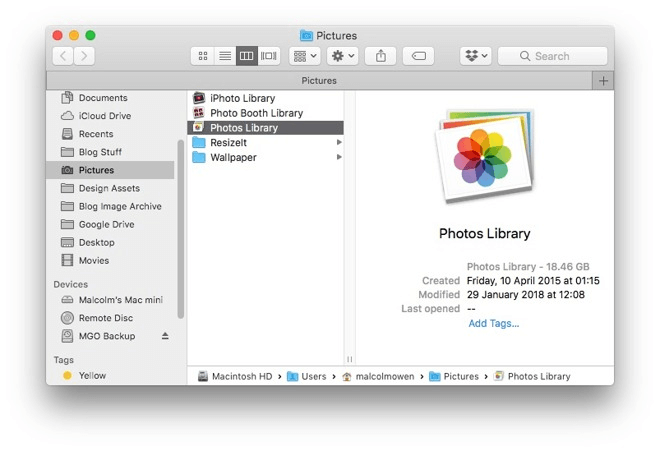Open Blog Image Archive in sidebar

coord(110,206)
